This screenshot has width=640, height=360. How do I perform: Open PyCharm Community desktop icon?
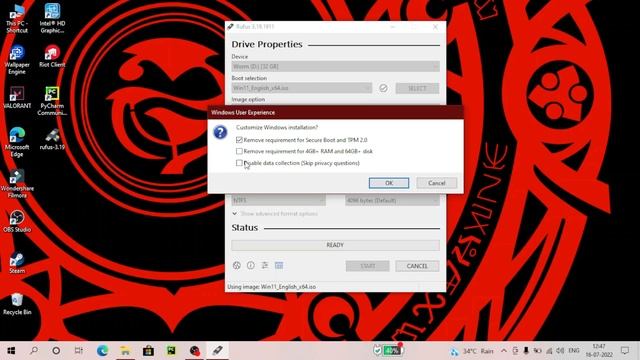coord(52,101)
